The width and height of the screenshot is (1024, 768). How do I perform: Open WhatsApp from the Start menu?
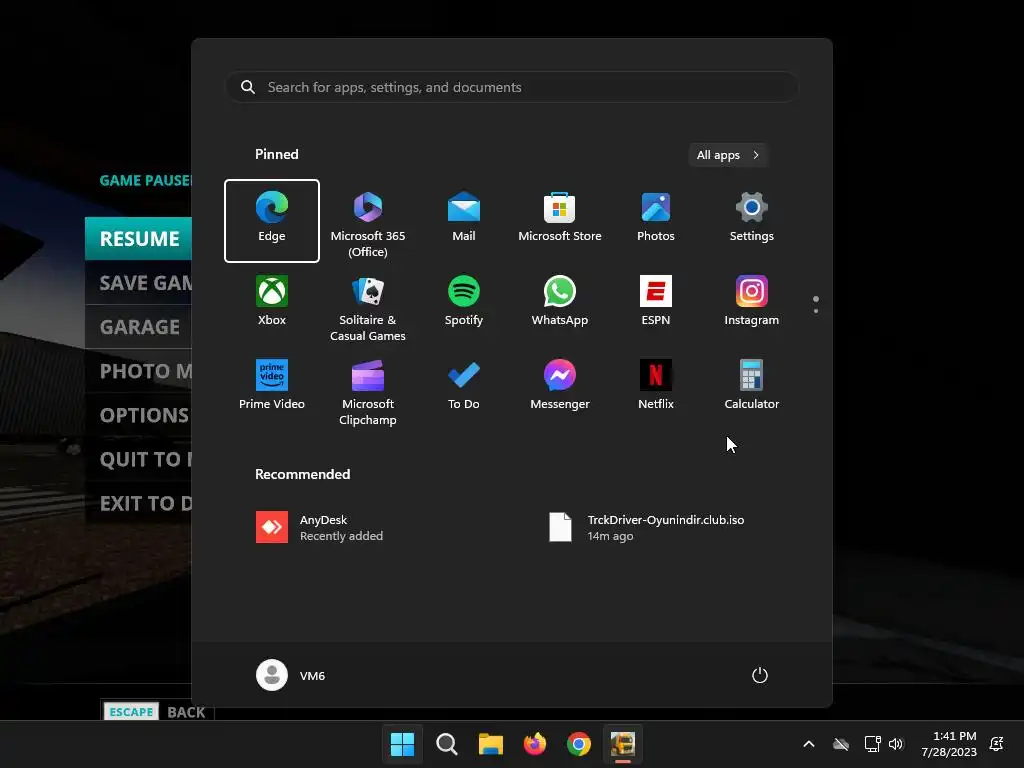point(560,304)
